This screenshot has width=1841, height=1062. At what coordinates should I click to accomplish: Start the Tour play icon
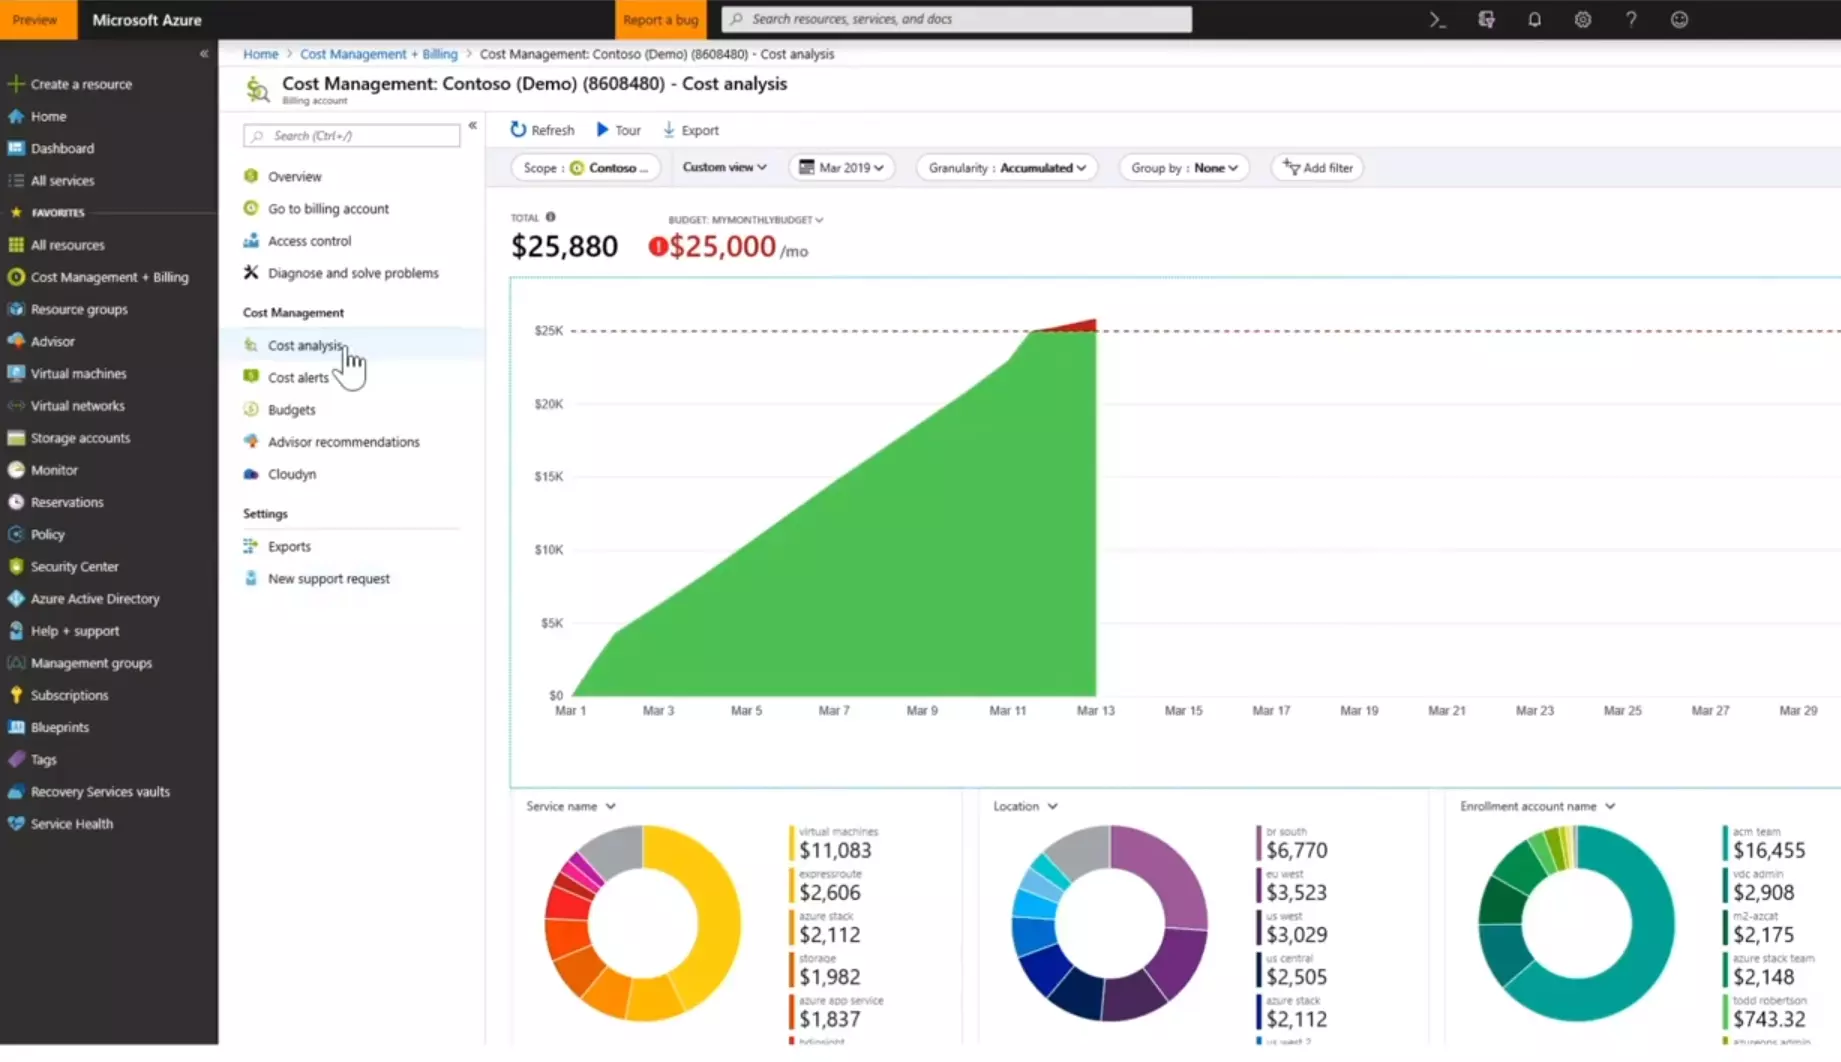point(602,129)
